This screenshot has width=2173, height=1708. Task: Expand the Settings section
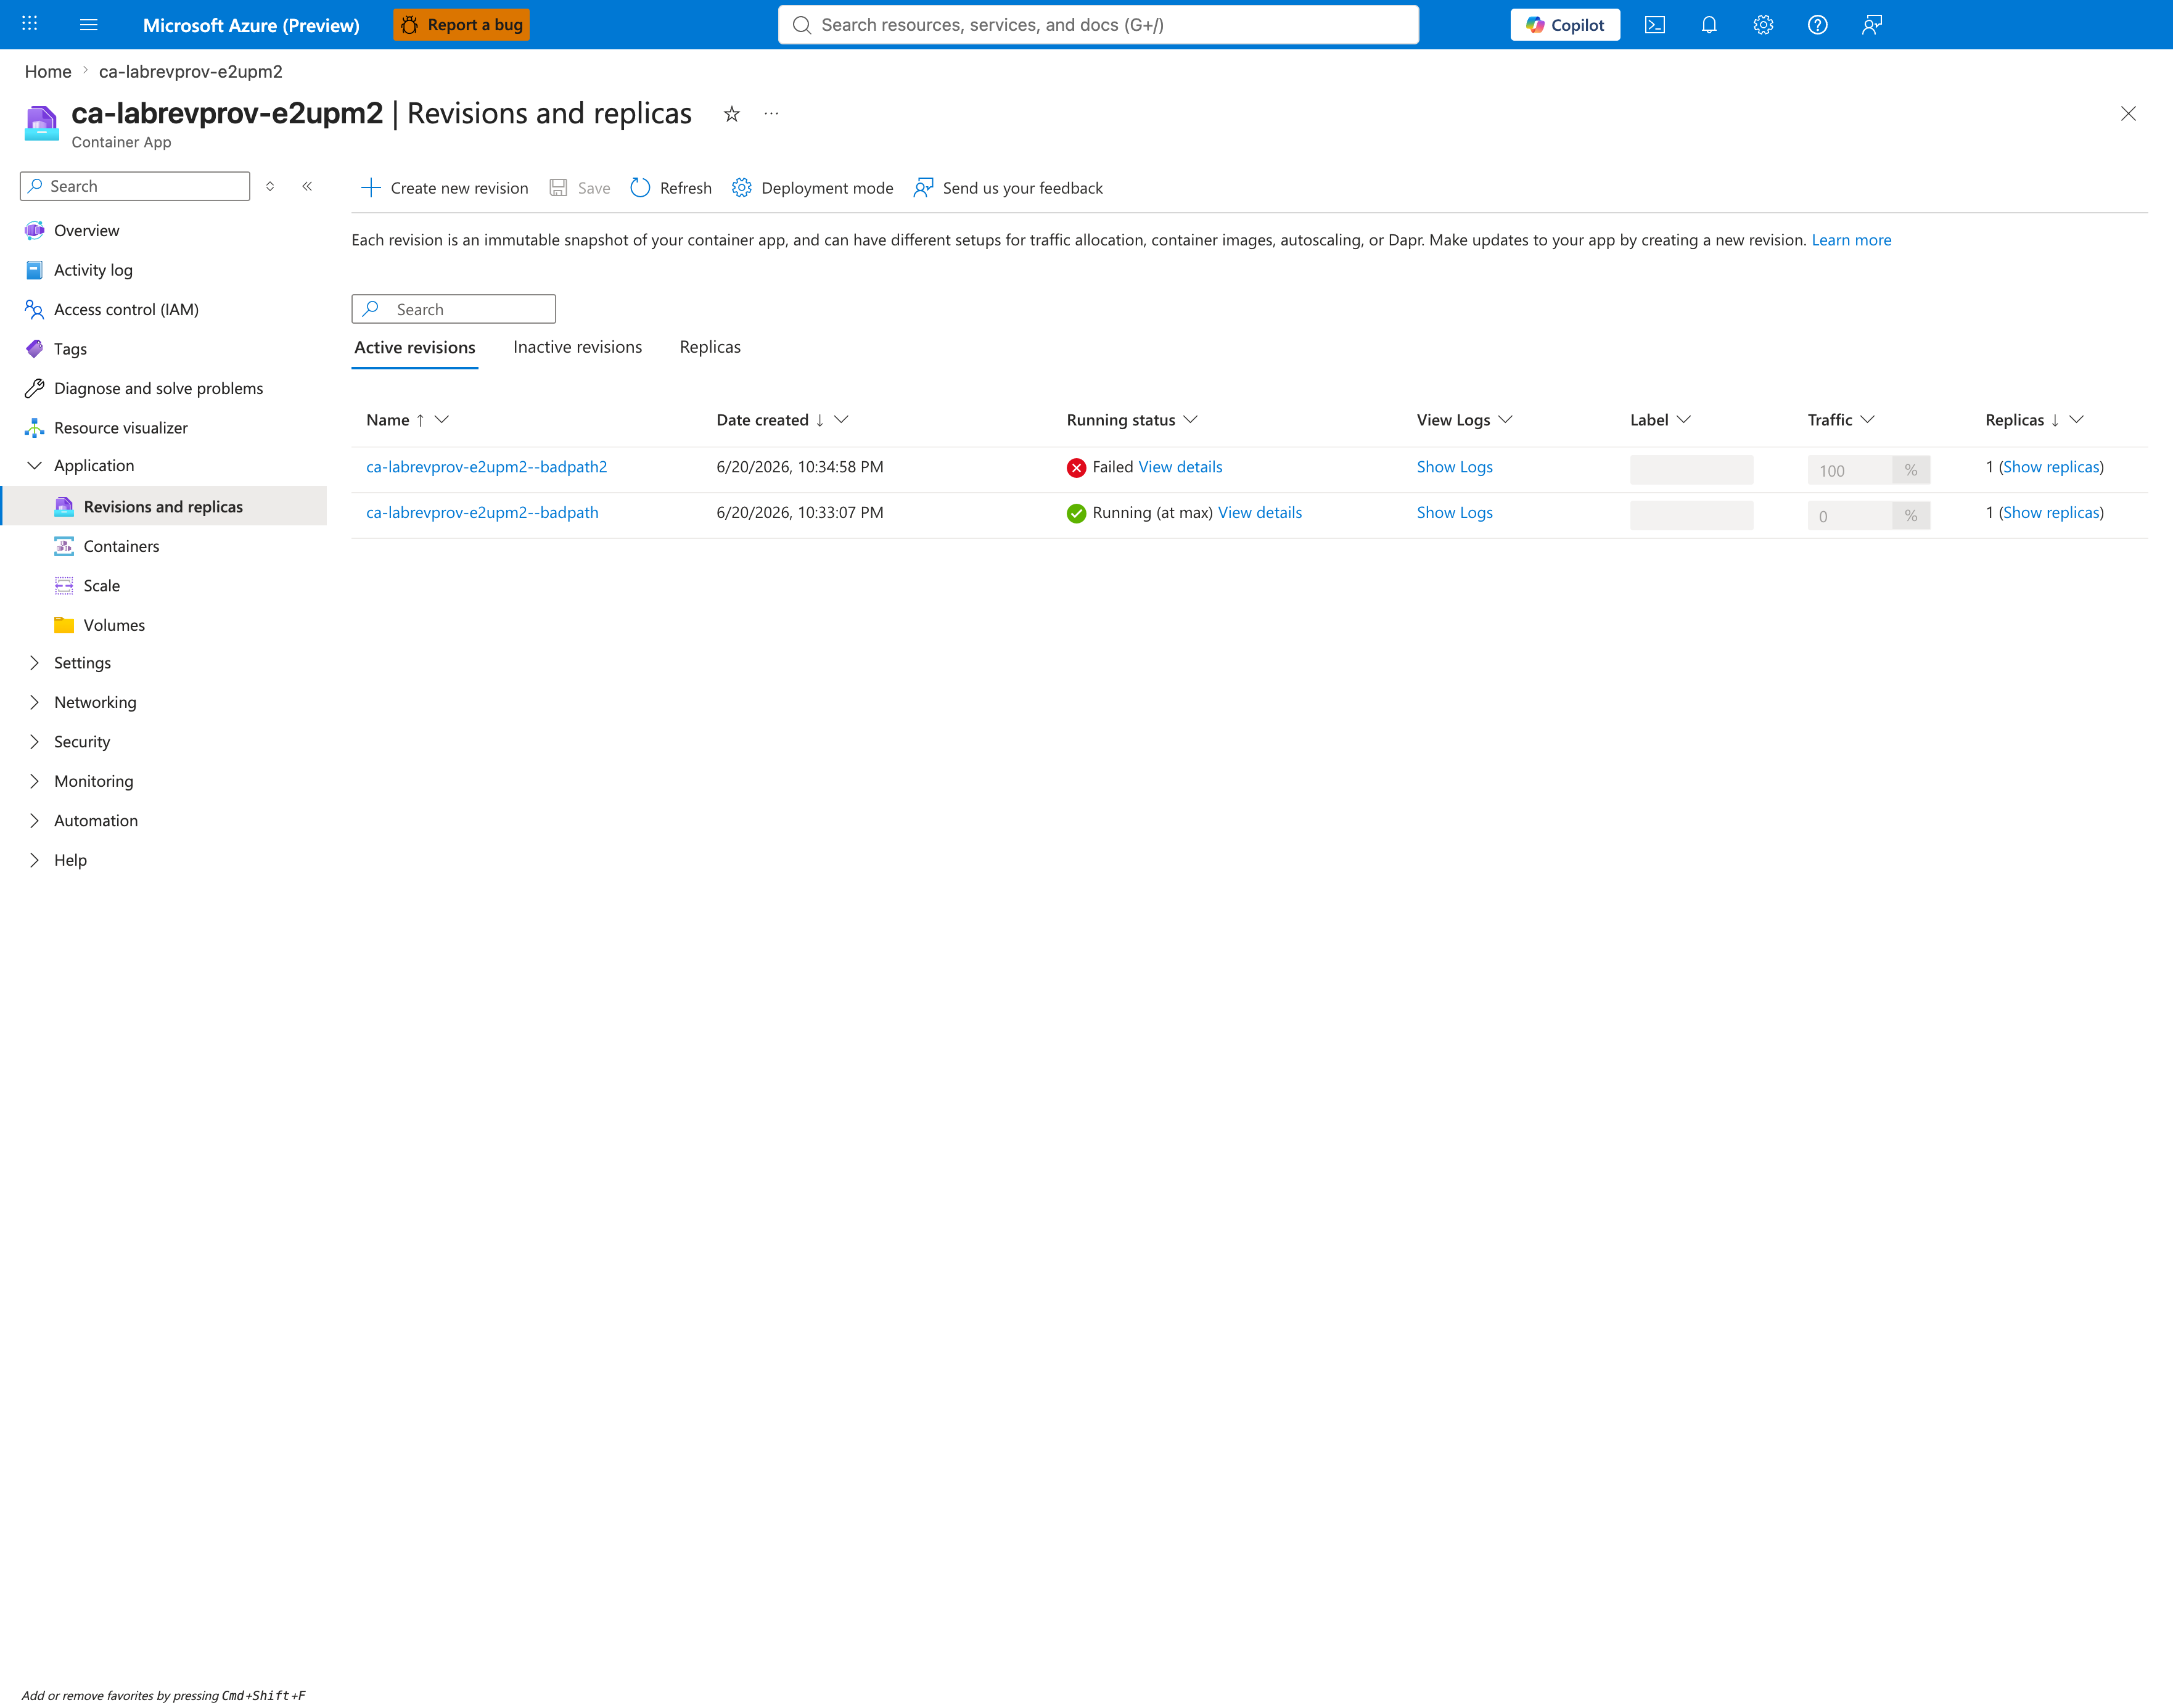click(x=34, y=663)
